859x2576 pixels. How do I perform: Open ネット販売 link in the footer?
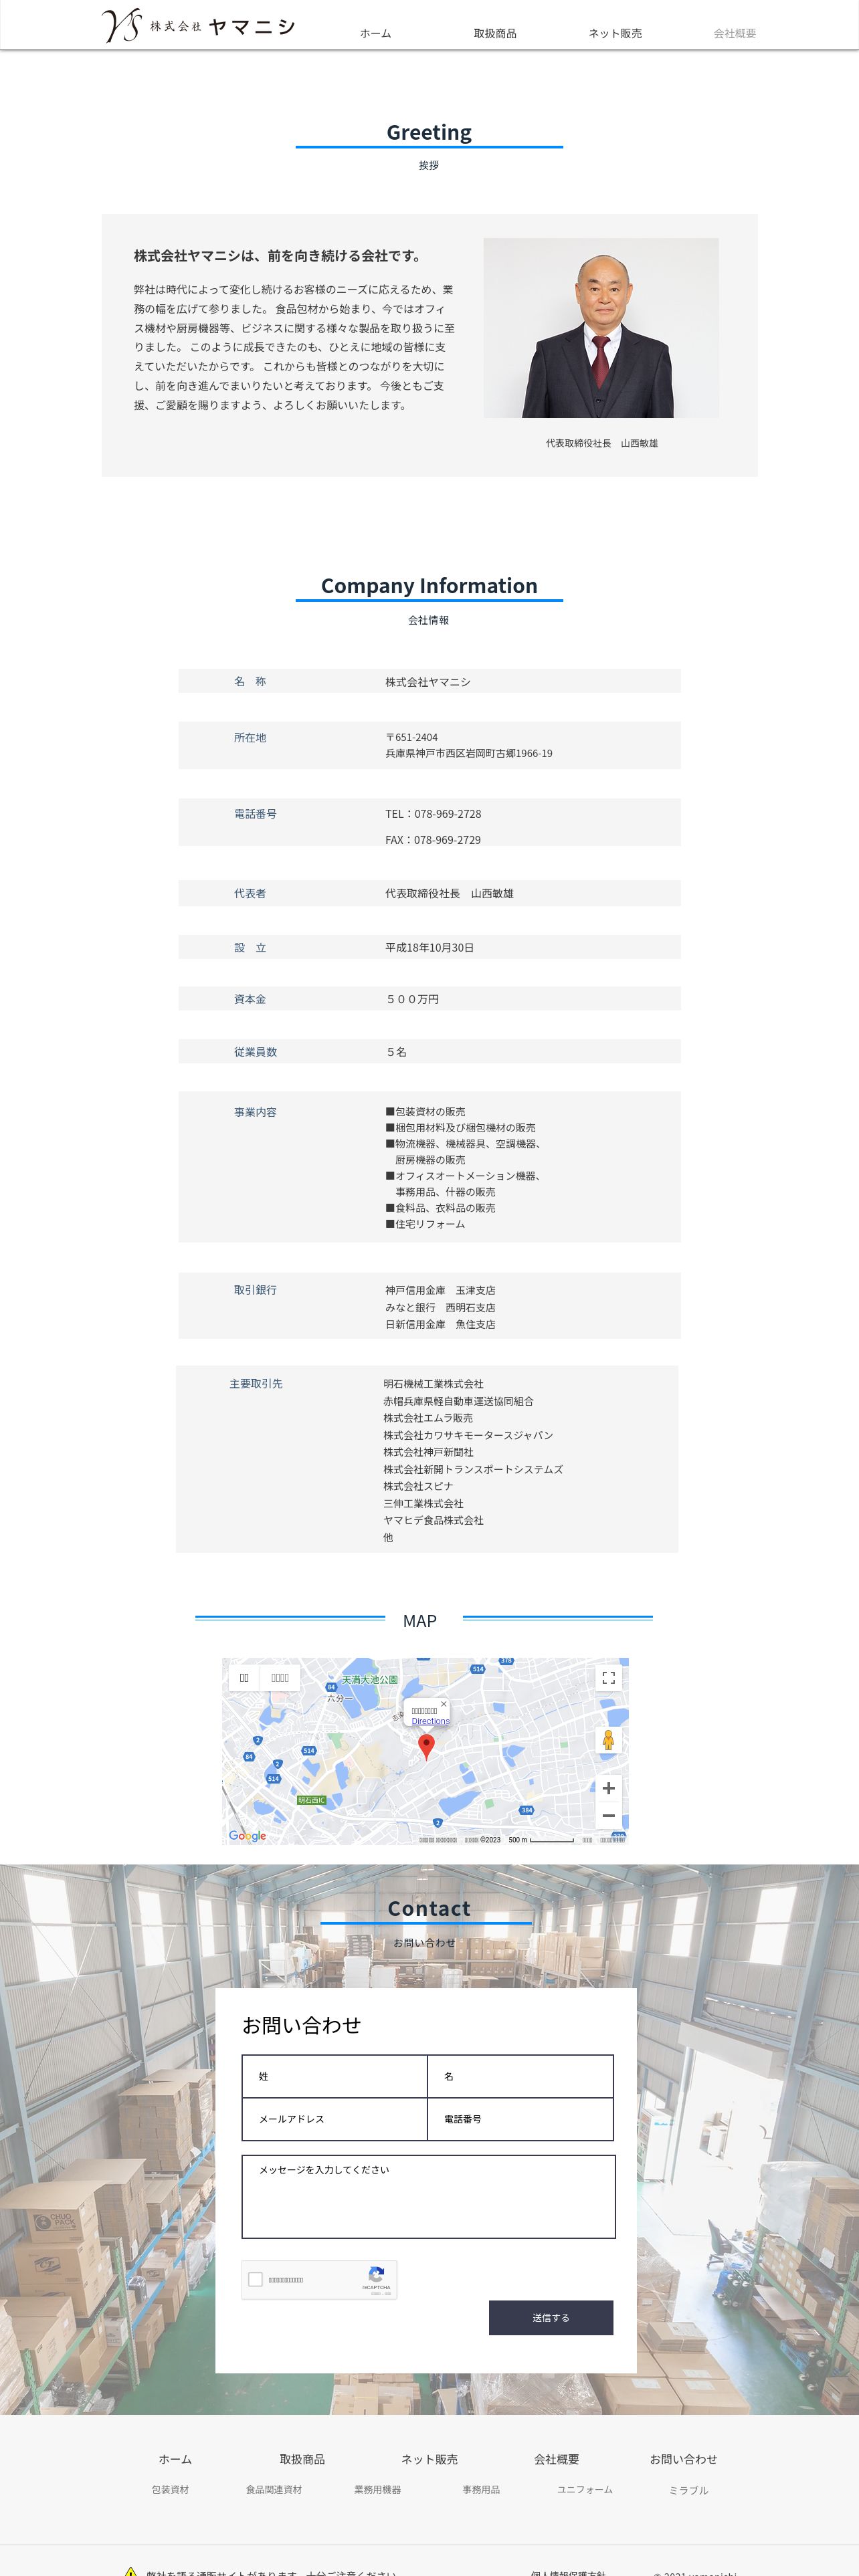pos(429,2459)
